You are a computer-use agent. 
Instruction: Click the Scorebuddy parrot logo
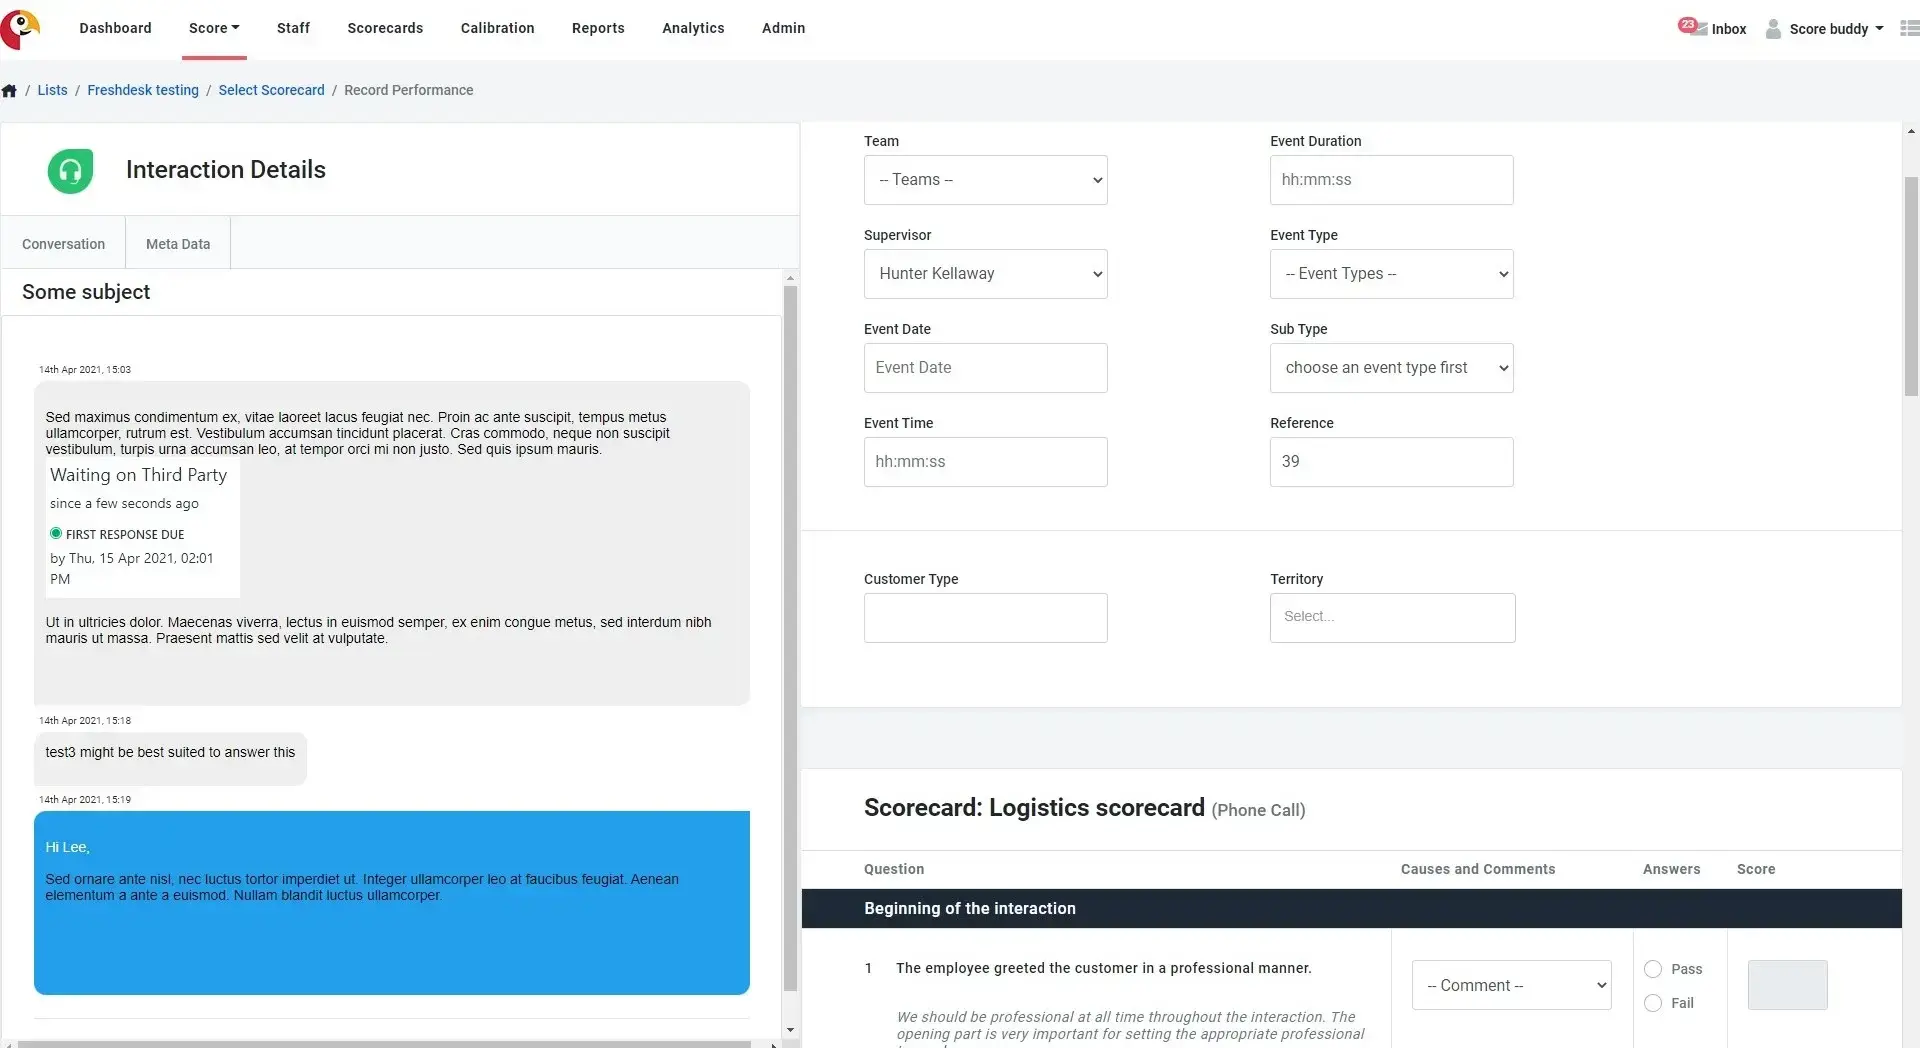(x=20, y=29)
